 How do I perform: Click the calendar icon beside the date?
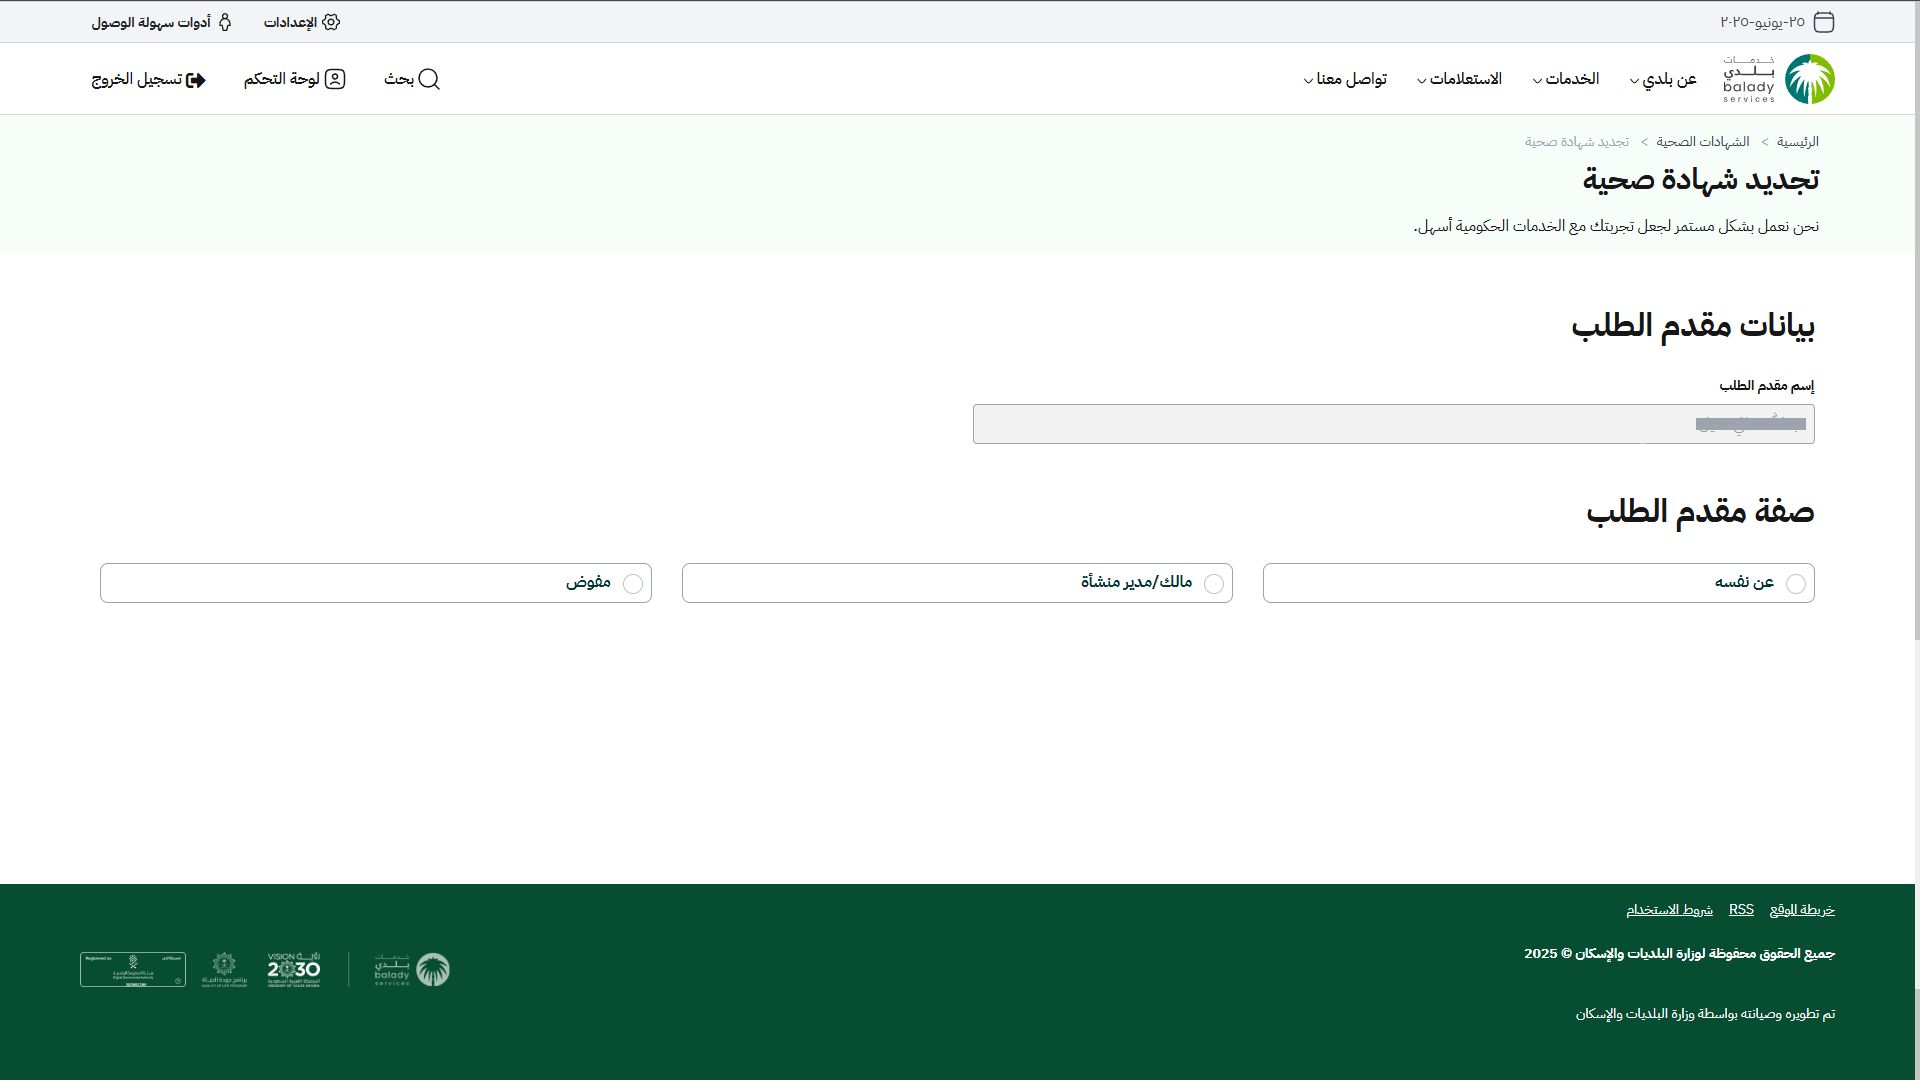(1824, 22)
